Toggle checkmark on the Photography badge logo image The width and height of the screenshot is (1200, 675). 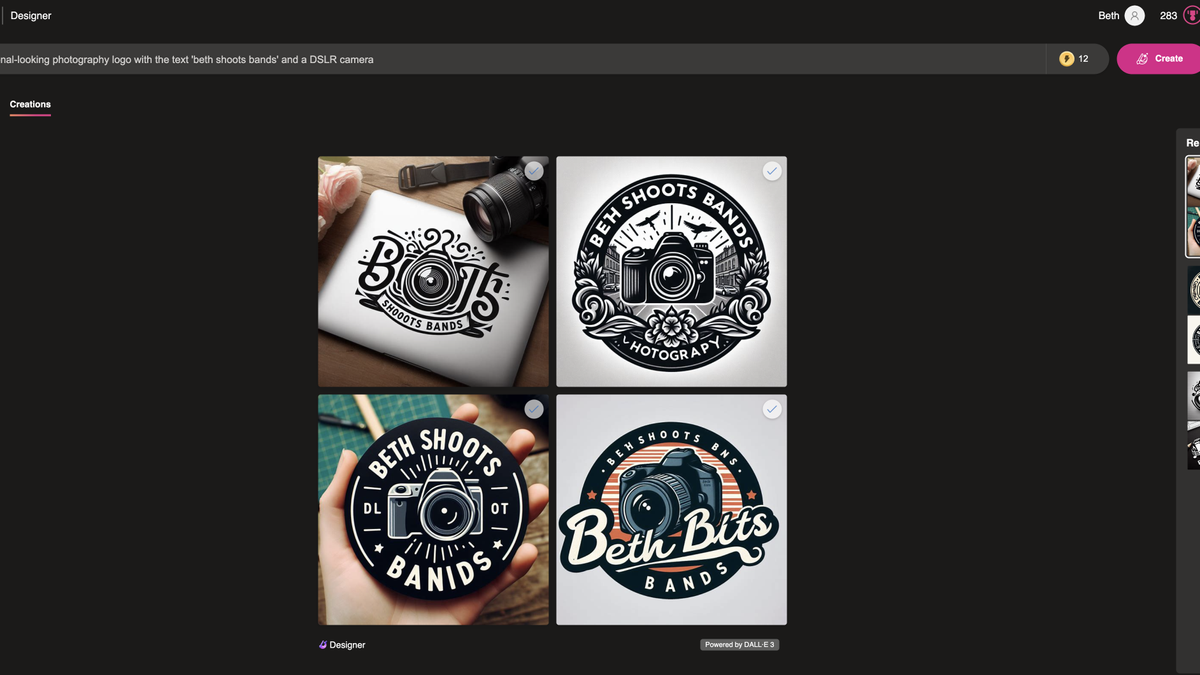(772, 171)
